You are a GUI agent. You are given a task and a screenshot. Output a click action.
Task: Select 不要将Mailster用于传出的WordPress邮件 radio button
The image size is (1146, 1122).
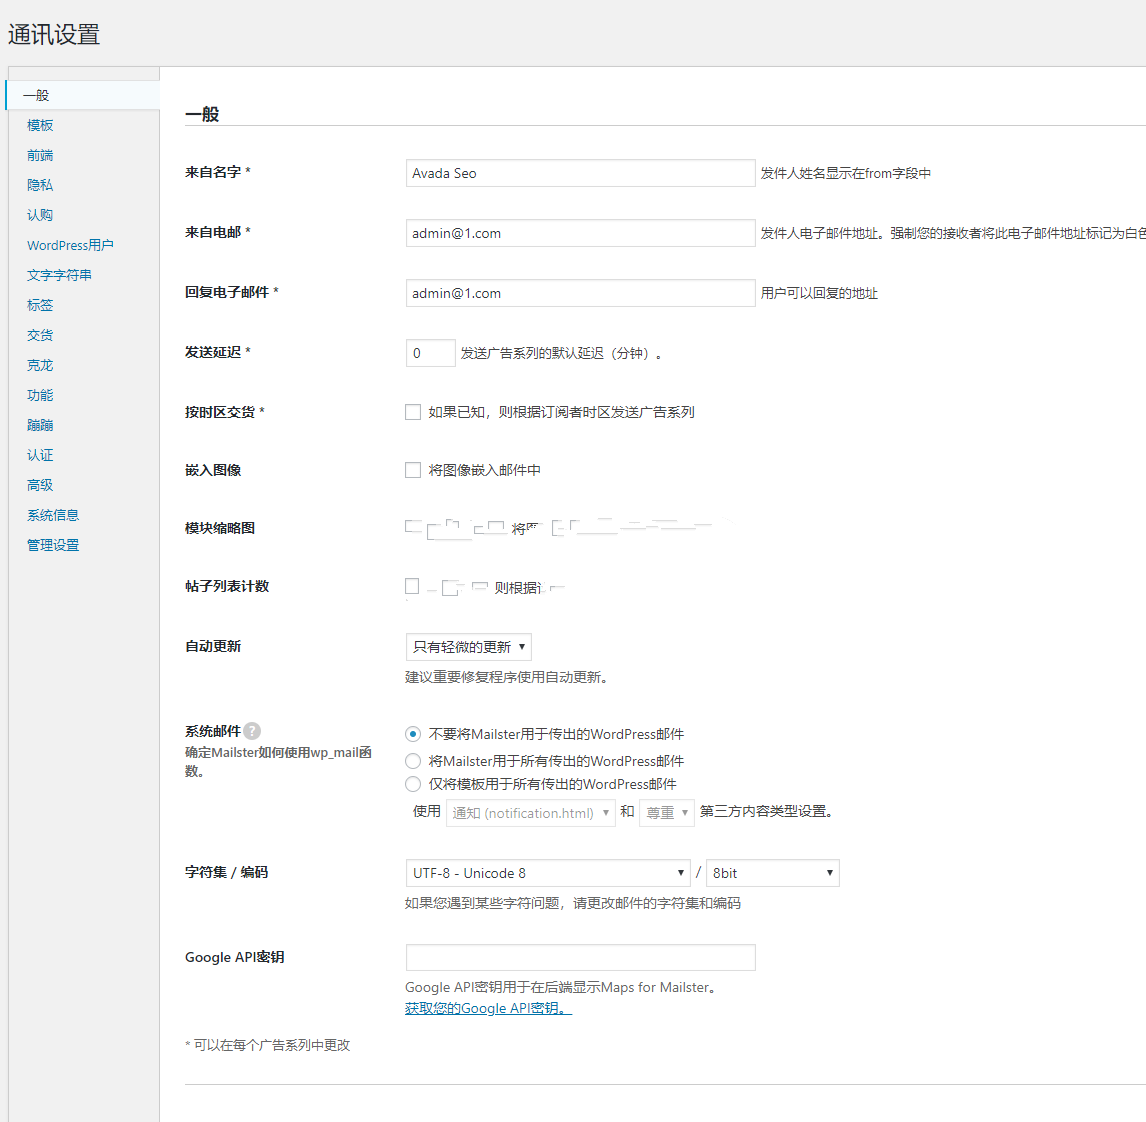click(413, 734)
